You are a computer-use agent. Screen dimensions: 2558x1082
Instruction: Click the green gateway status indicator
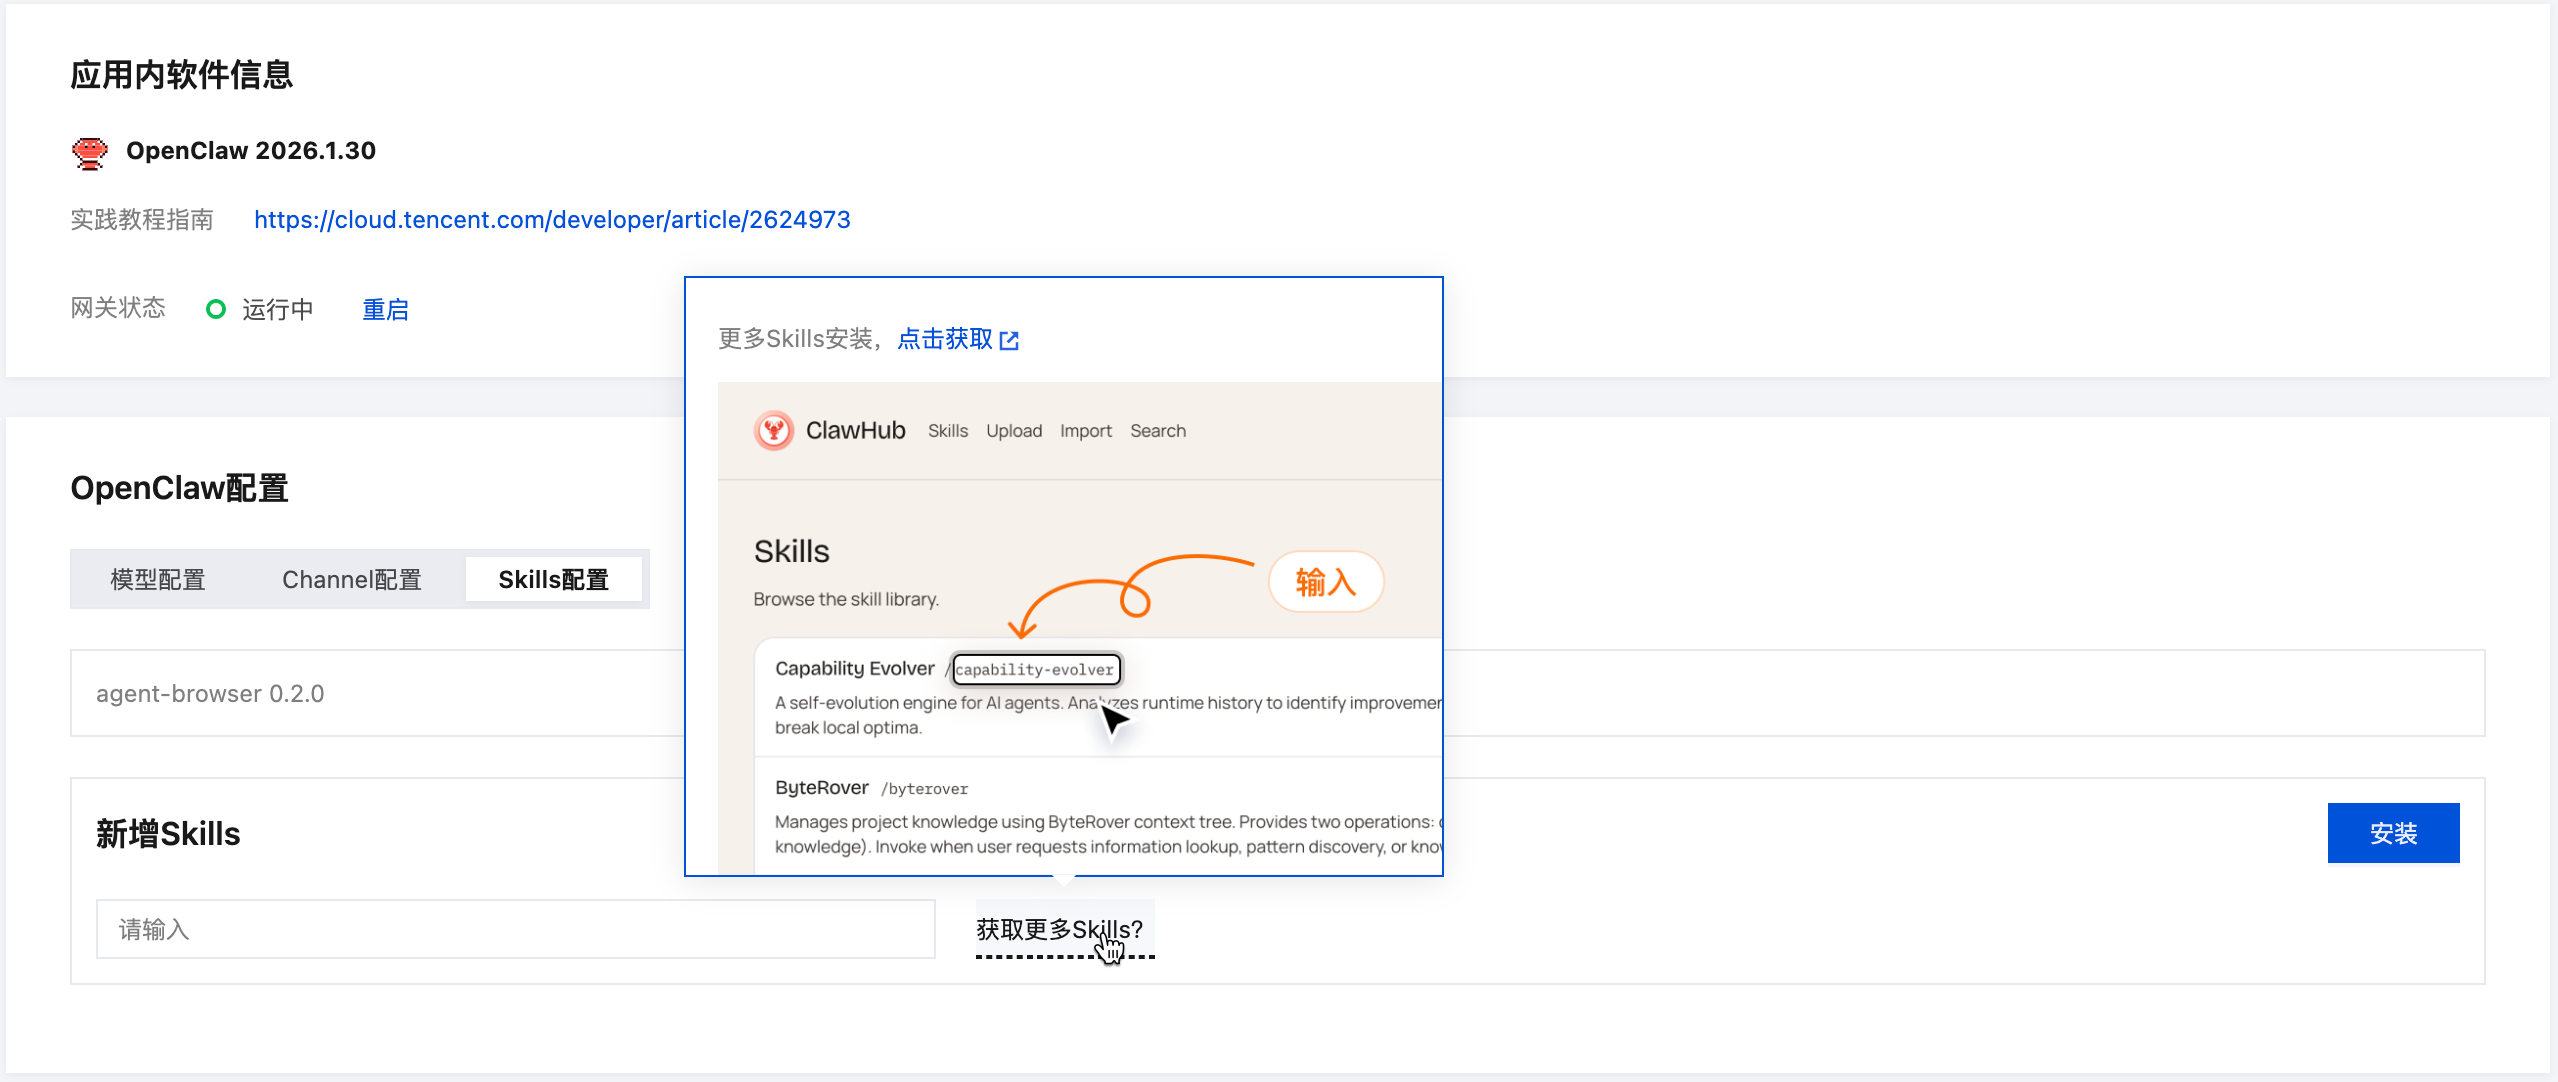(218, 308)
